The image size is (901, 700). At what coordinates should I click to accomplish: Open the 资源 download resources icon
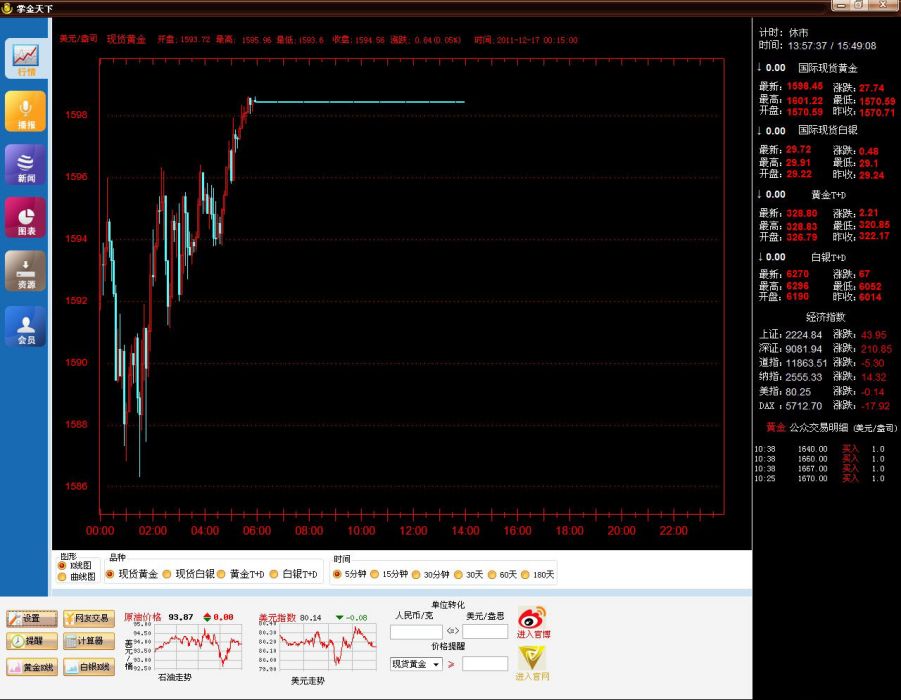pyautogui.click(x=26, y=271)
